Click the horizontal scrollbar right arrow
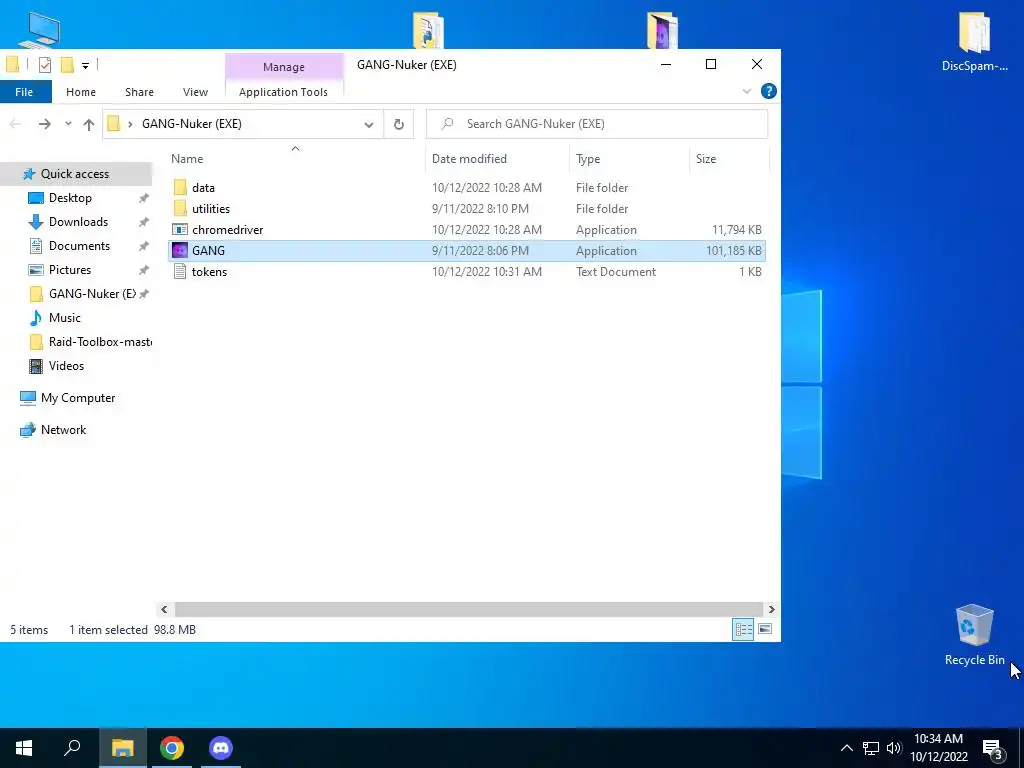This screenshot has height=768, width=1024. click(x=771, y=609)
